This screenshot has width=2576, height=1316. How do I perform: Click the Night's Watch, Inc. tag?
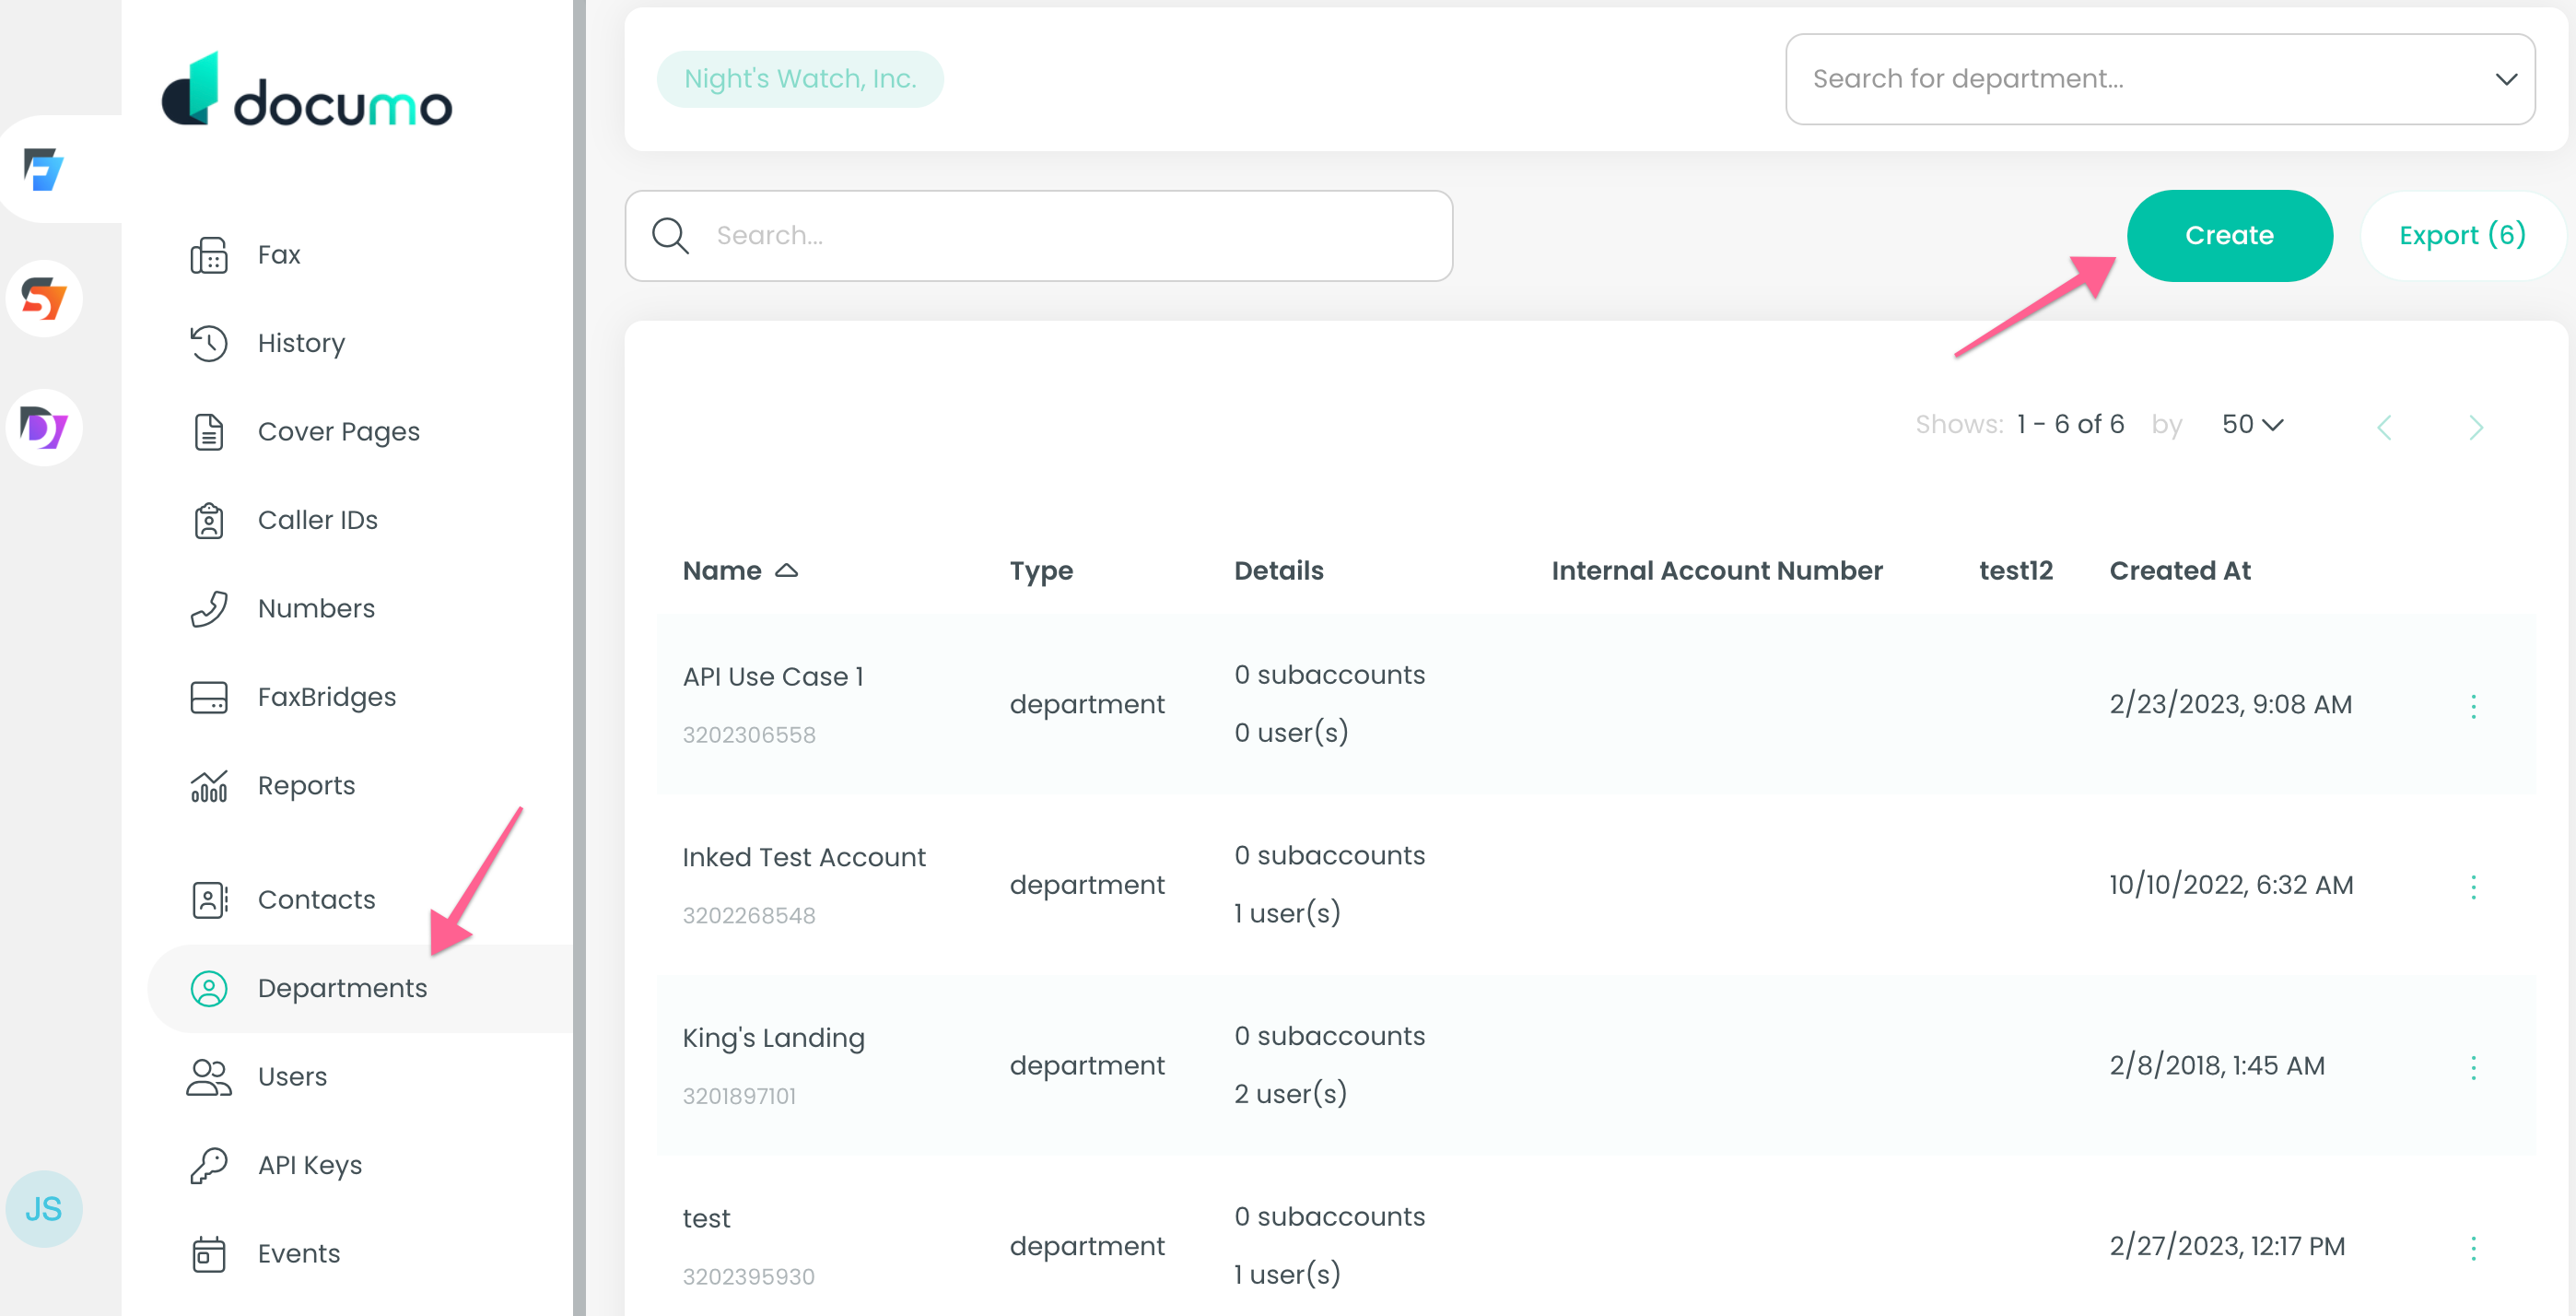click(x=800, y=79)
